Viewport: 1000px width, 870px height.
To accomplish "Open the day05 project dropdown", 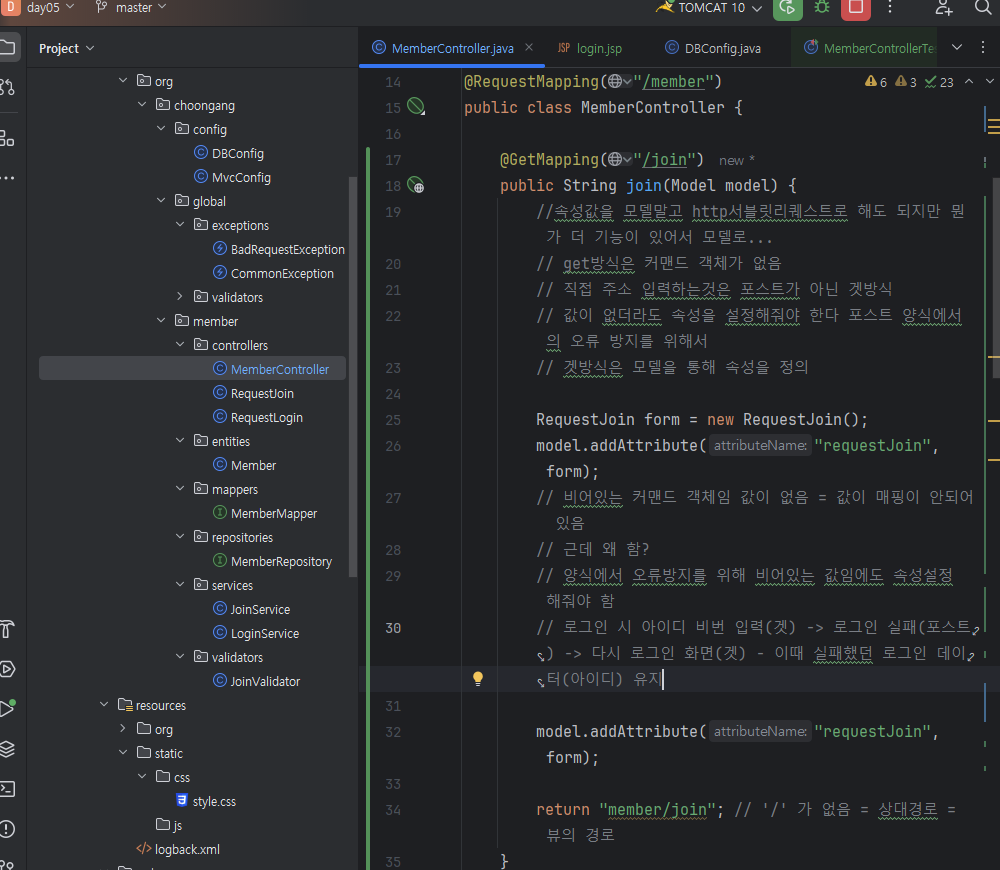I will (50, 8).
